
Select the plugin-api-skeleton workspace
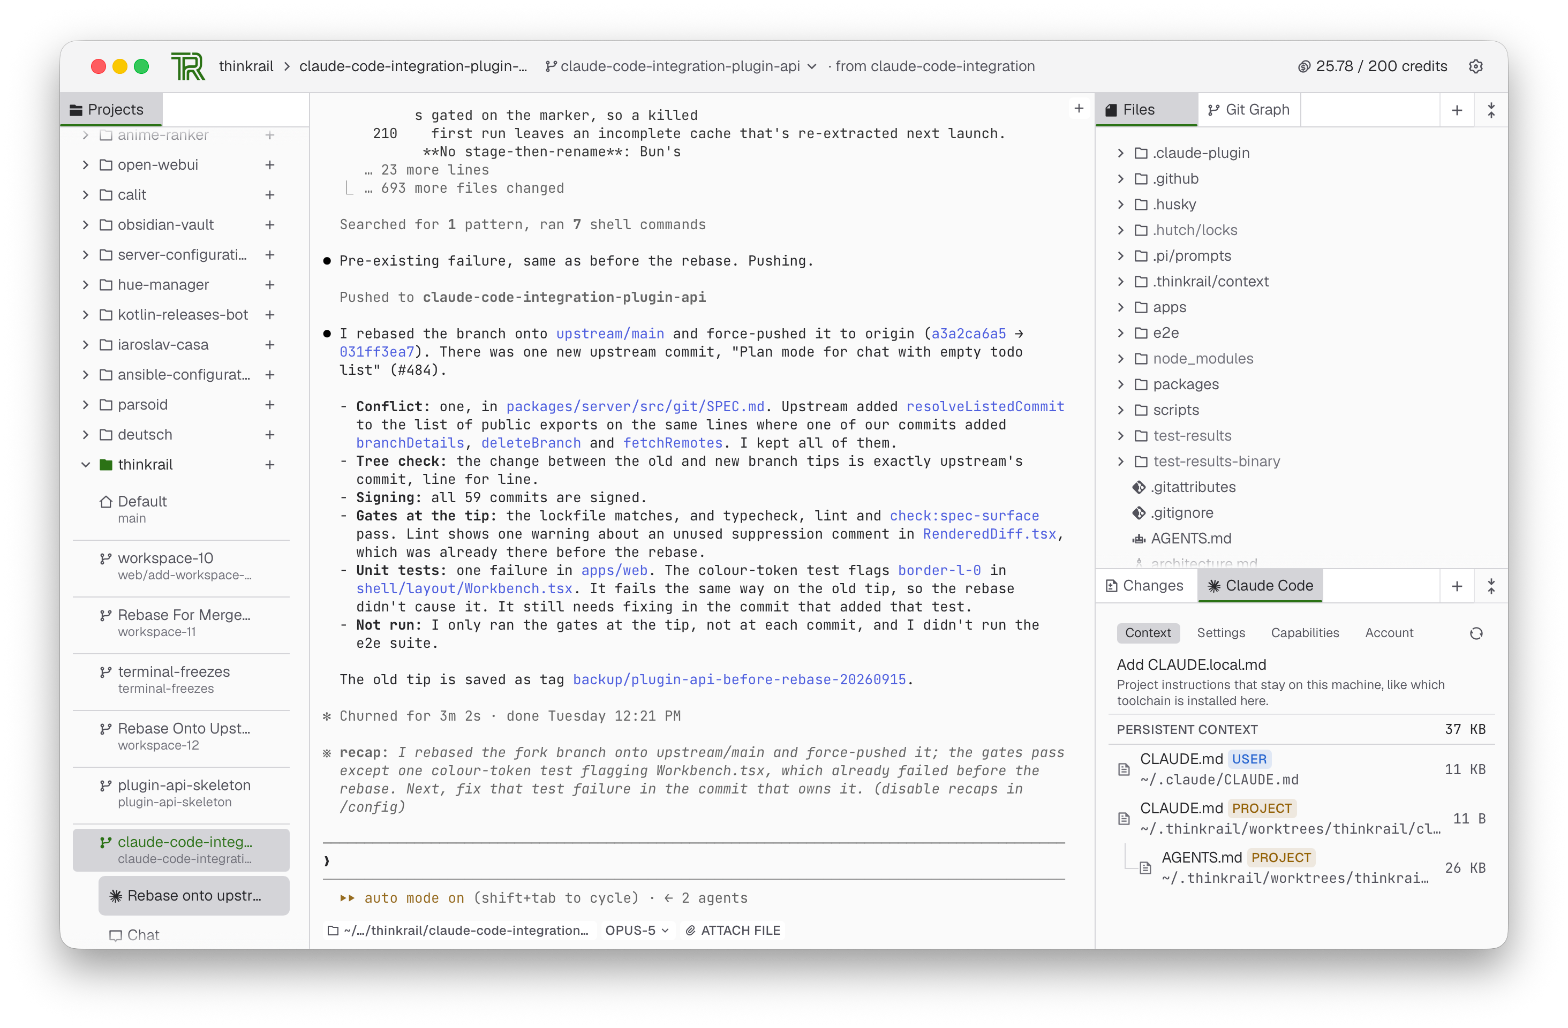[x=180, y=793]
